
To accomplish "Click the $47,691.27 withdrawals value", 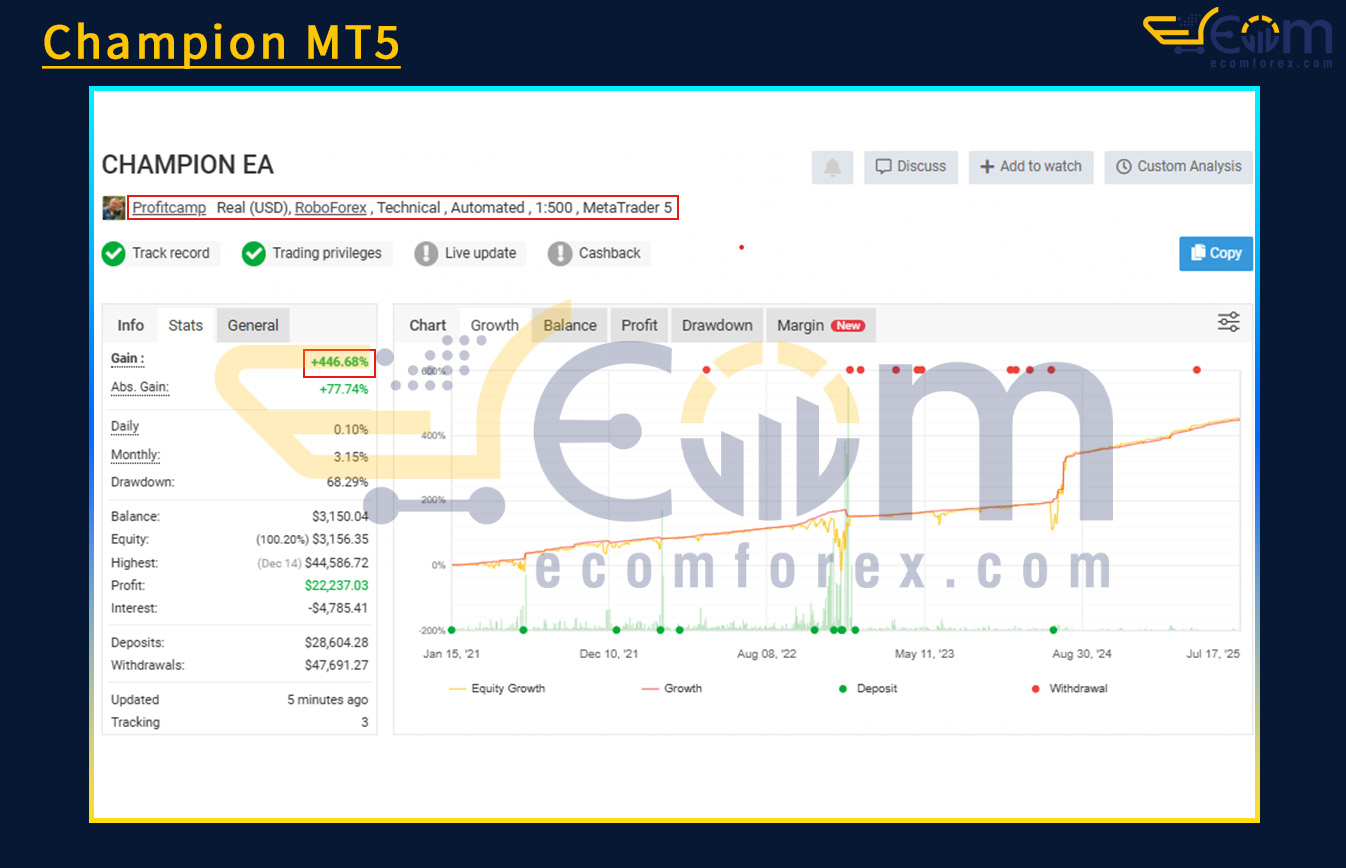I will click(x=336, y=665).
